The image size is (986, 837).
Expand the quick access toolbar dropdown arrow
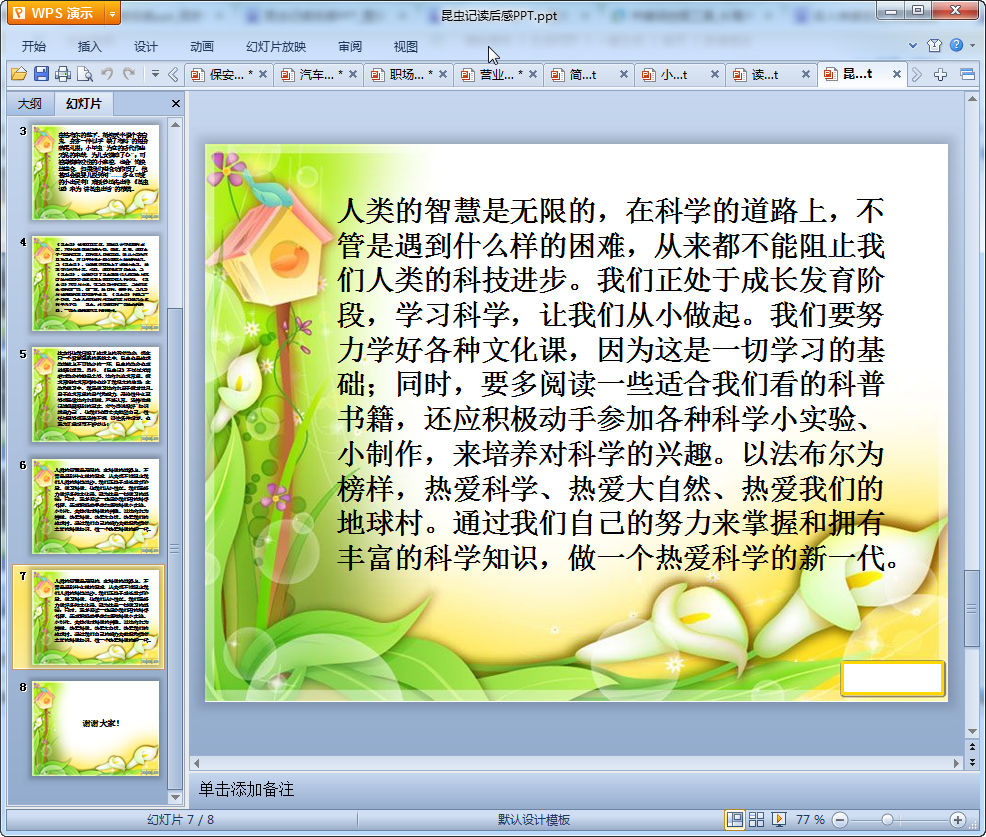155,74
